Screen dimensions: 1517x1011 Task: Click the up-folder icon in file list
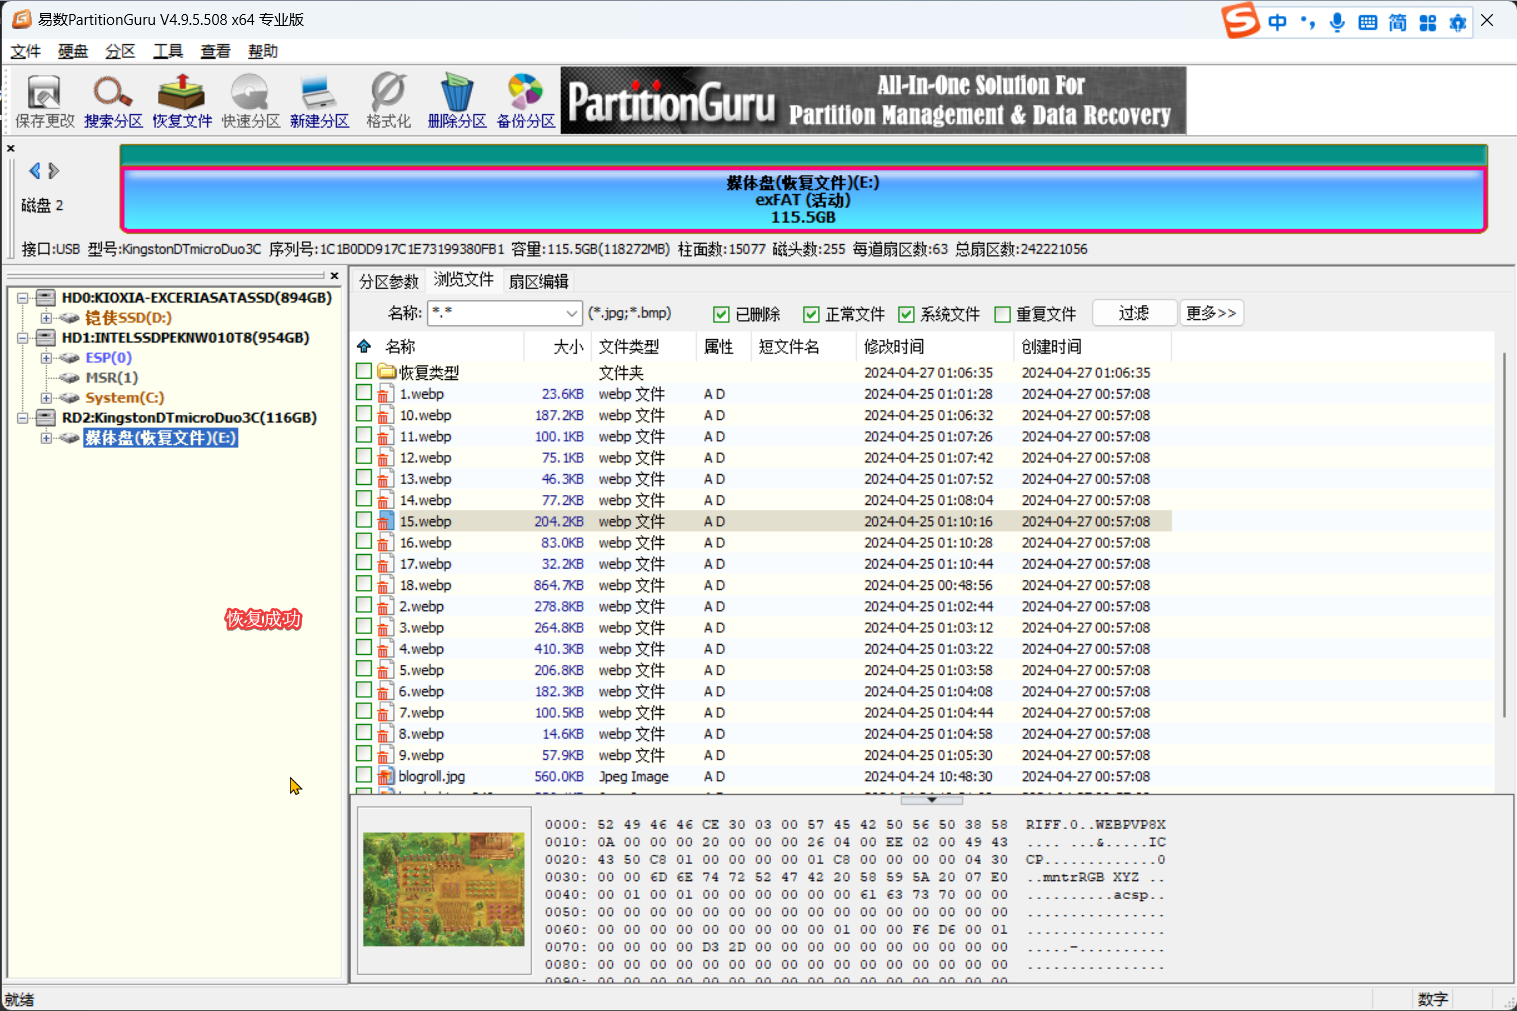coord(364,346)
